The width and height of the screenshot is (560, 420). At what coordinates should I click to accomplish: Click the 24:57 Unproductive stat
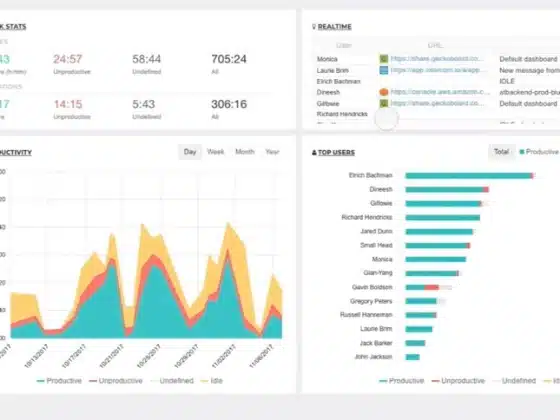(x=68, y=59)
